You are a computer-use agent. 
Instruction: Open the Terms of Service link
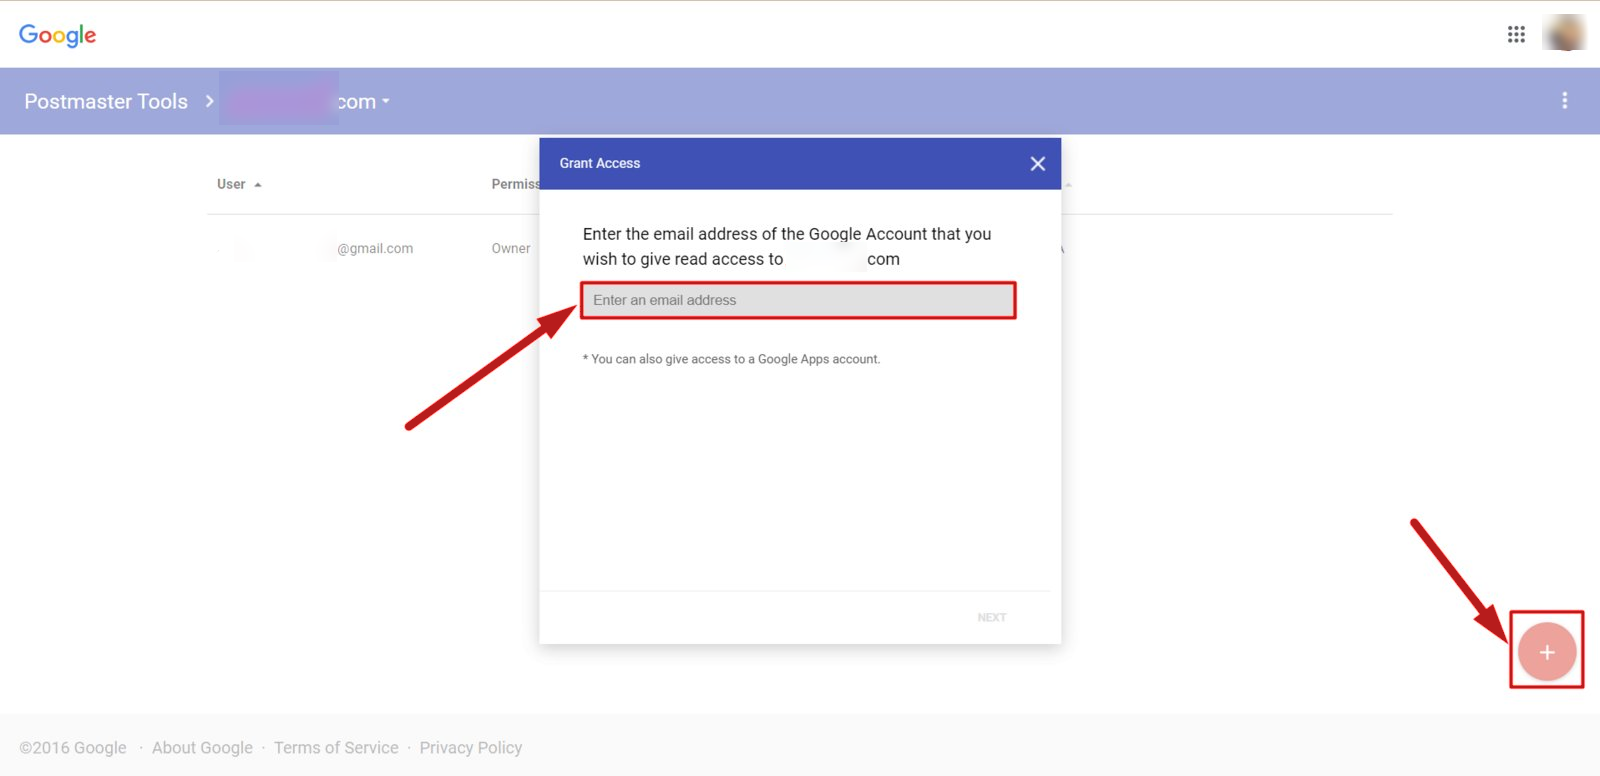pyautogui.click(x=336, y=748)
